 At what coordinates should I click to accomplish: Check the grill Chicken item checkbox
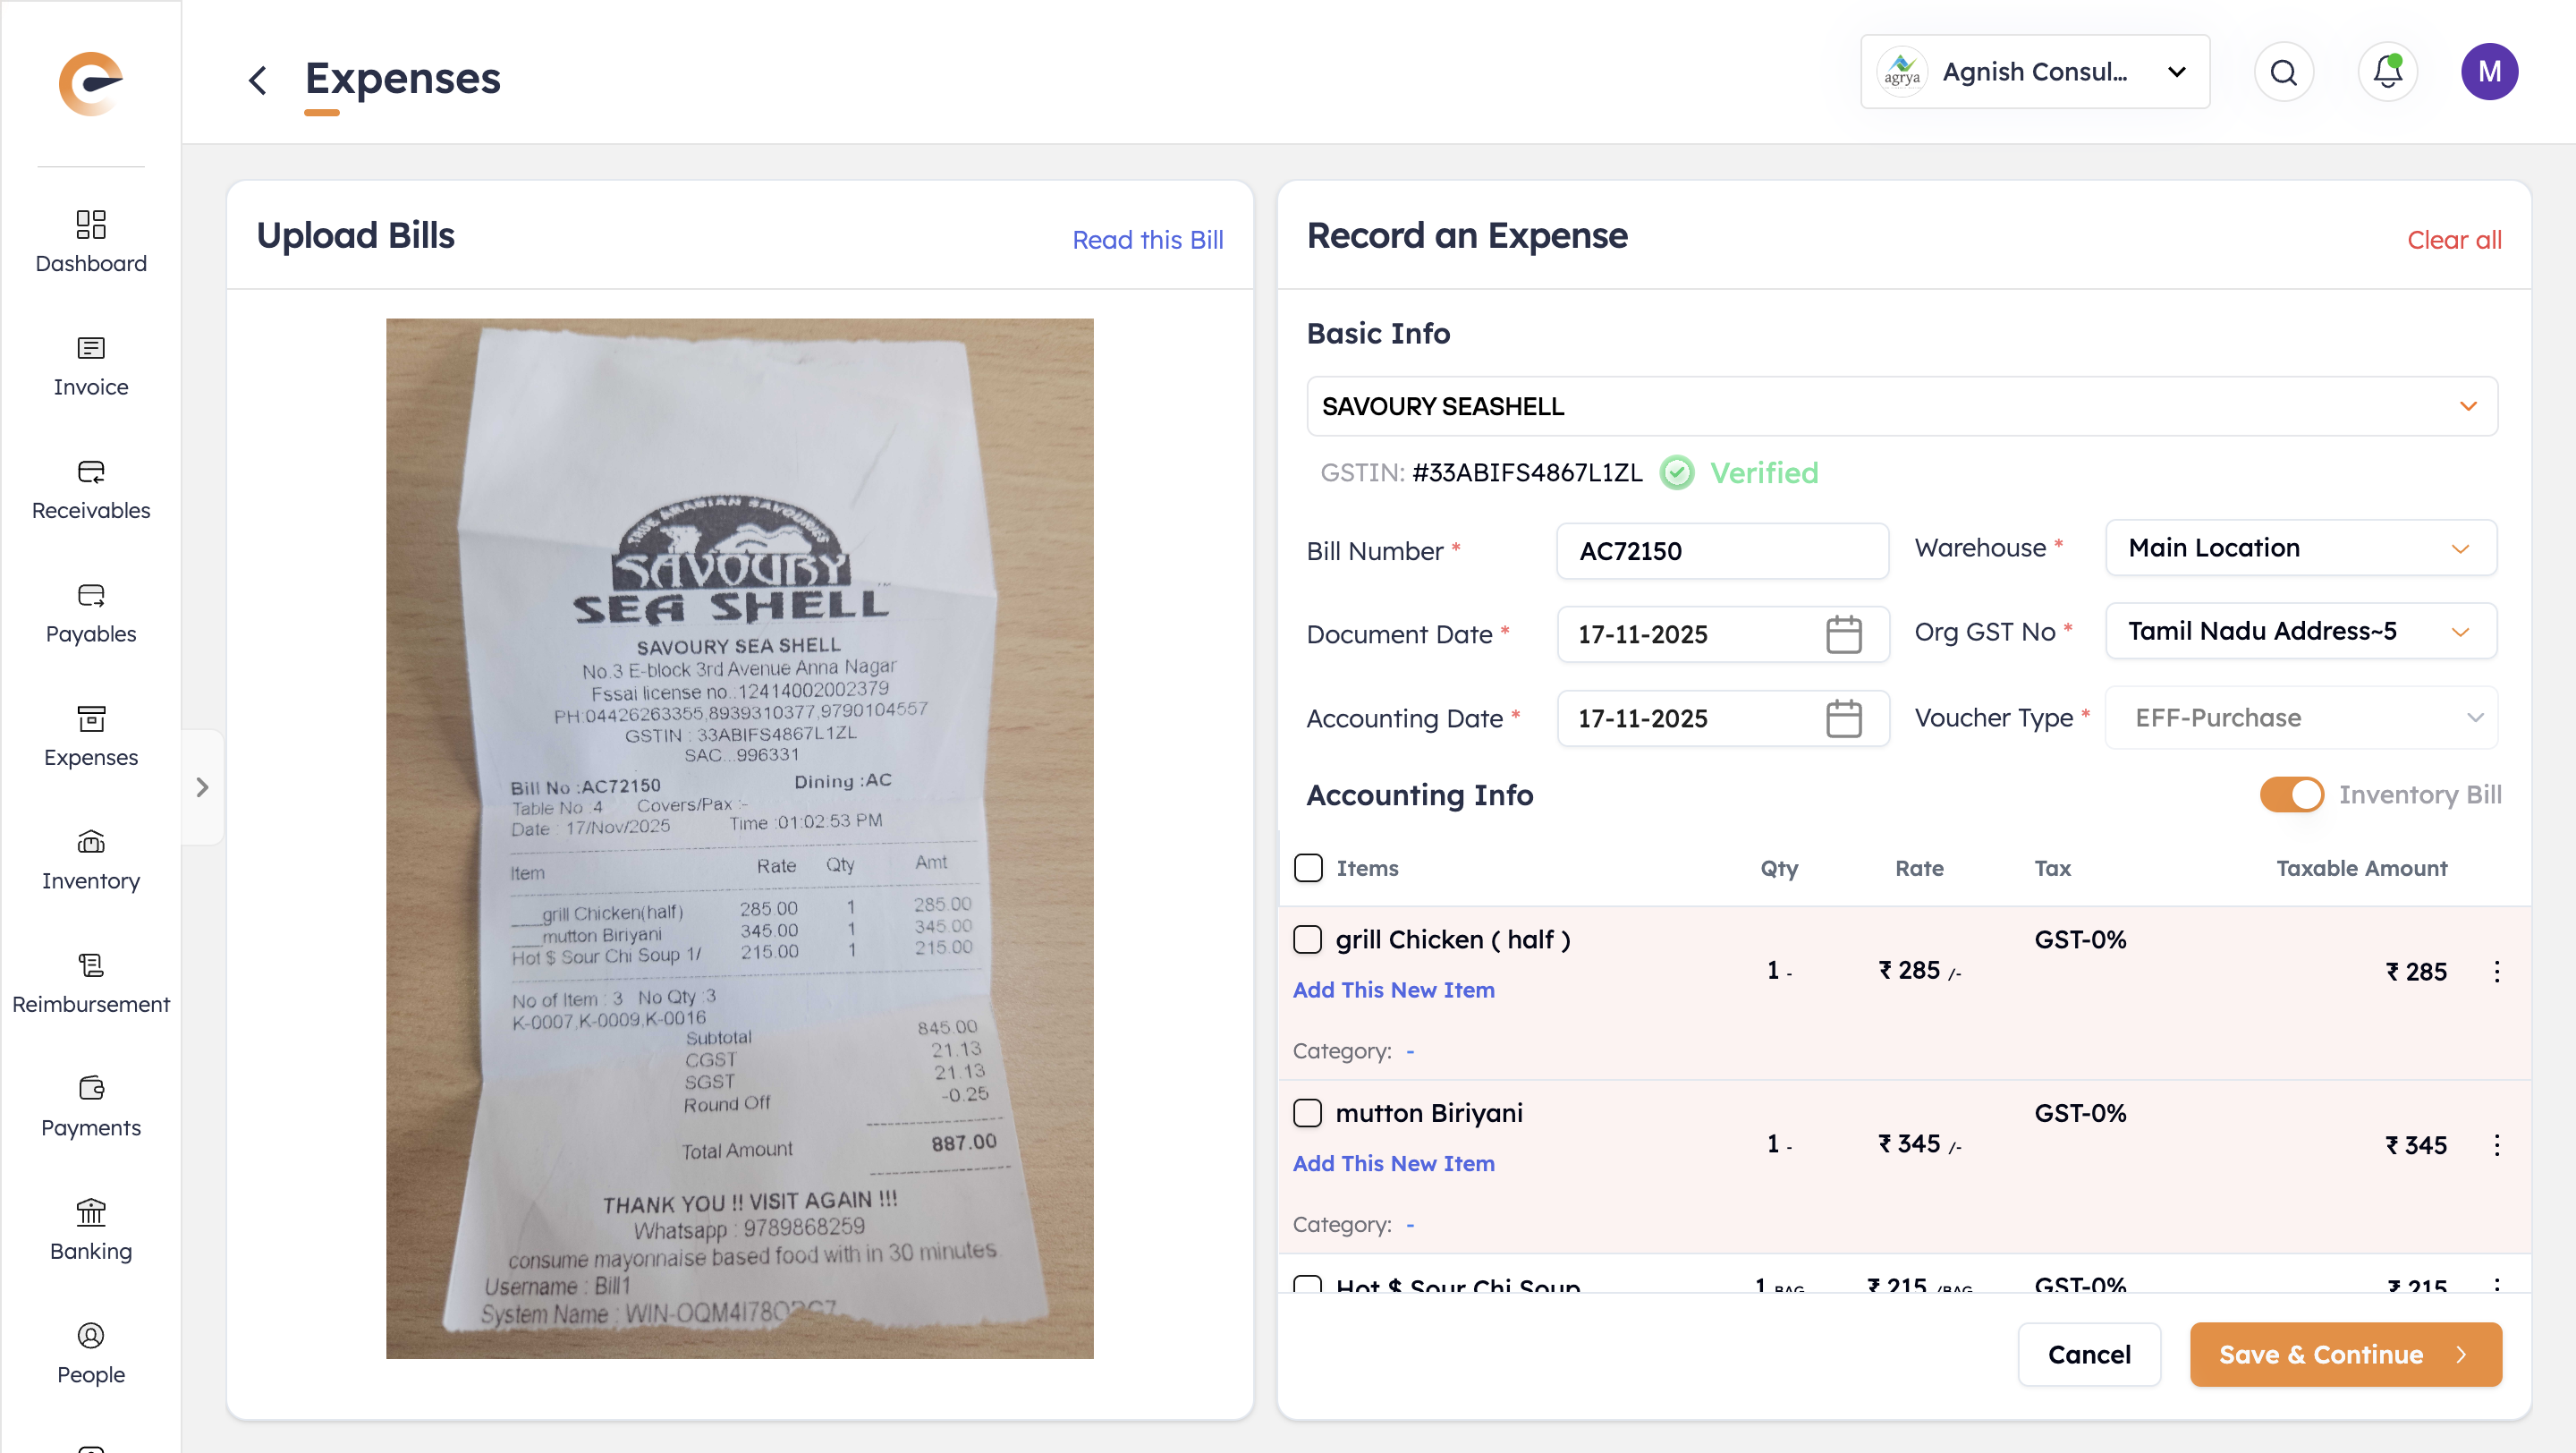pyautogui.click(x=1307, y=939)
